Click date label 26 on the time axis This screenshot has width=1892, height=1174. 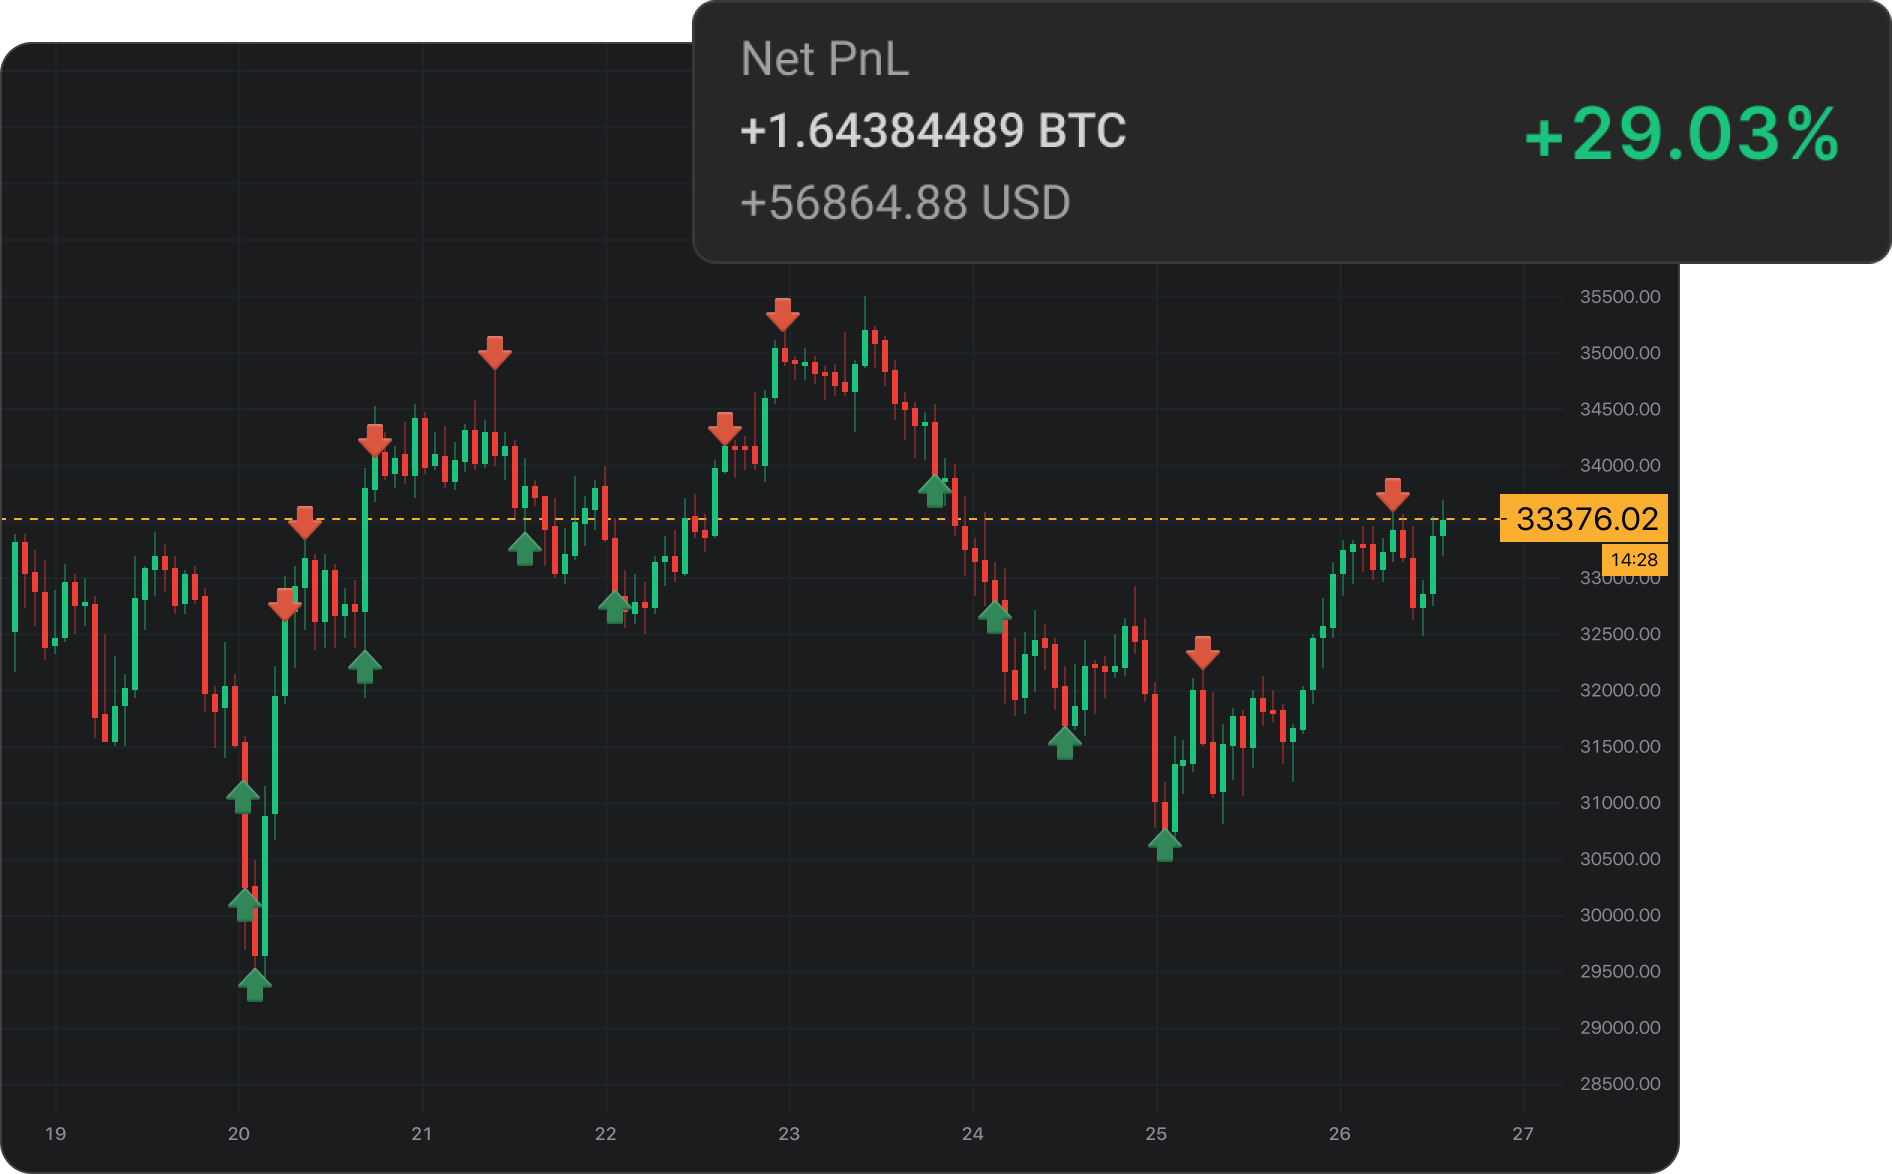click(x=1339, y=1134)
